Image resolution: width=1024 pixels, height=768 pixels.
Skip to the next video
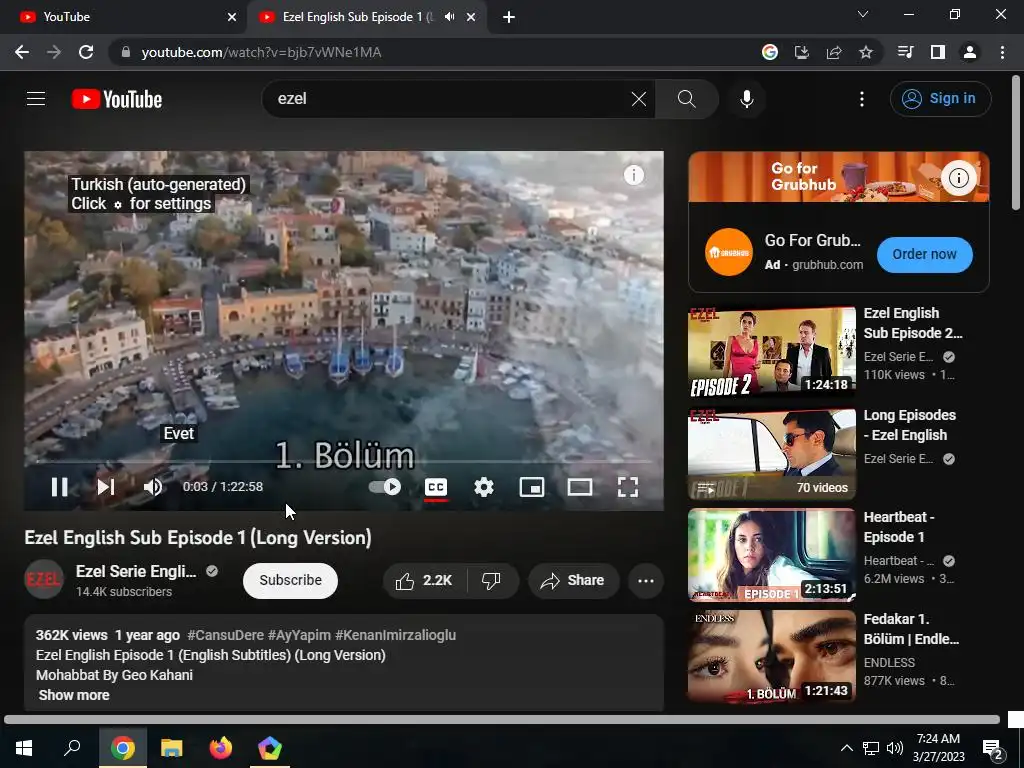pos(106,487)
